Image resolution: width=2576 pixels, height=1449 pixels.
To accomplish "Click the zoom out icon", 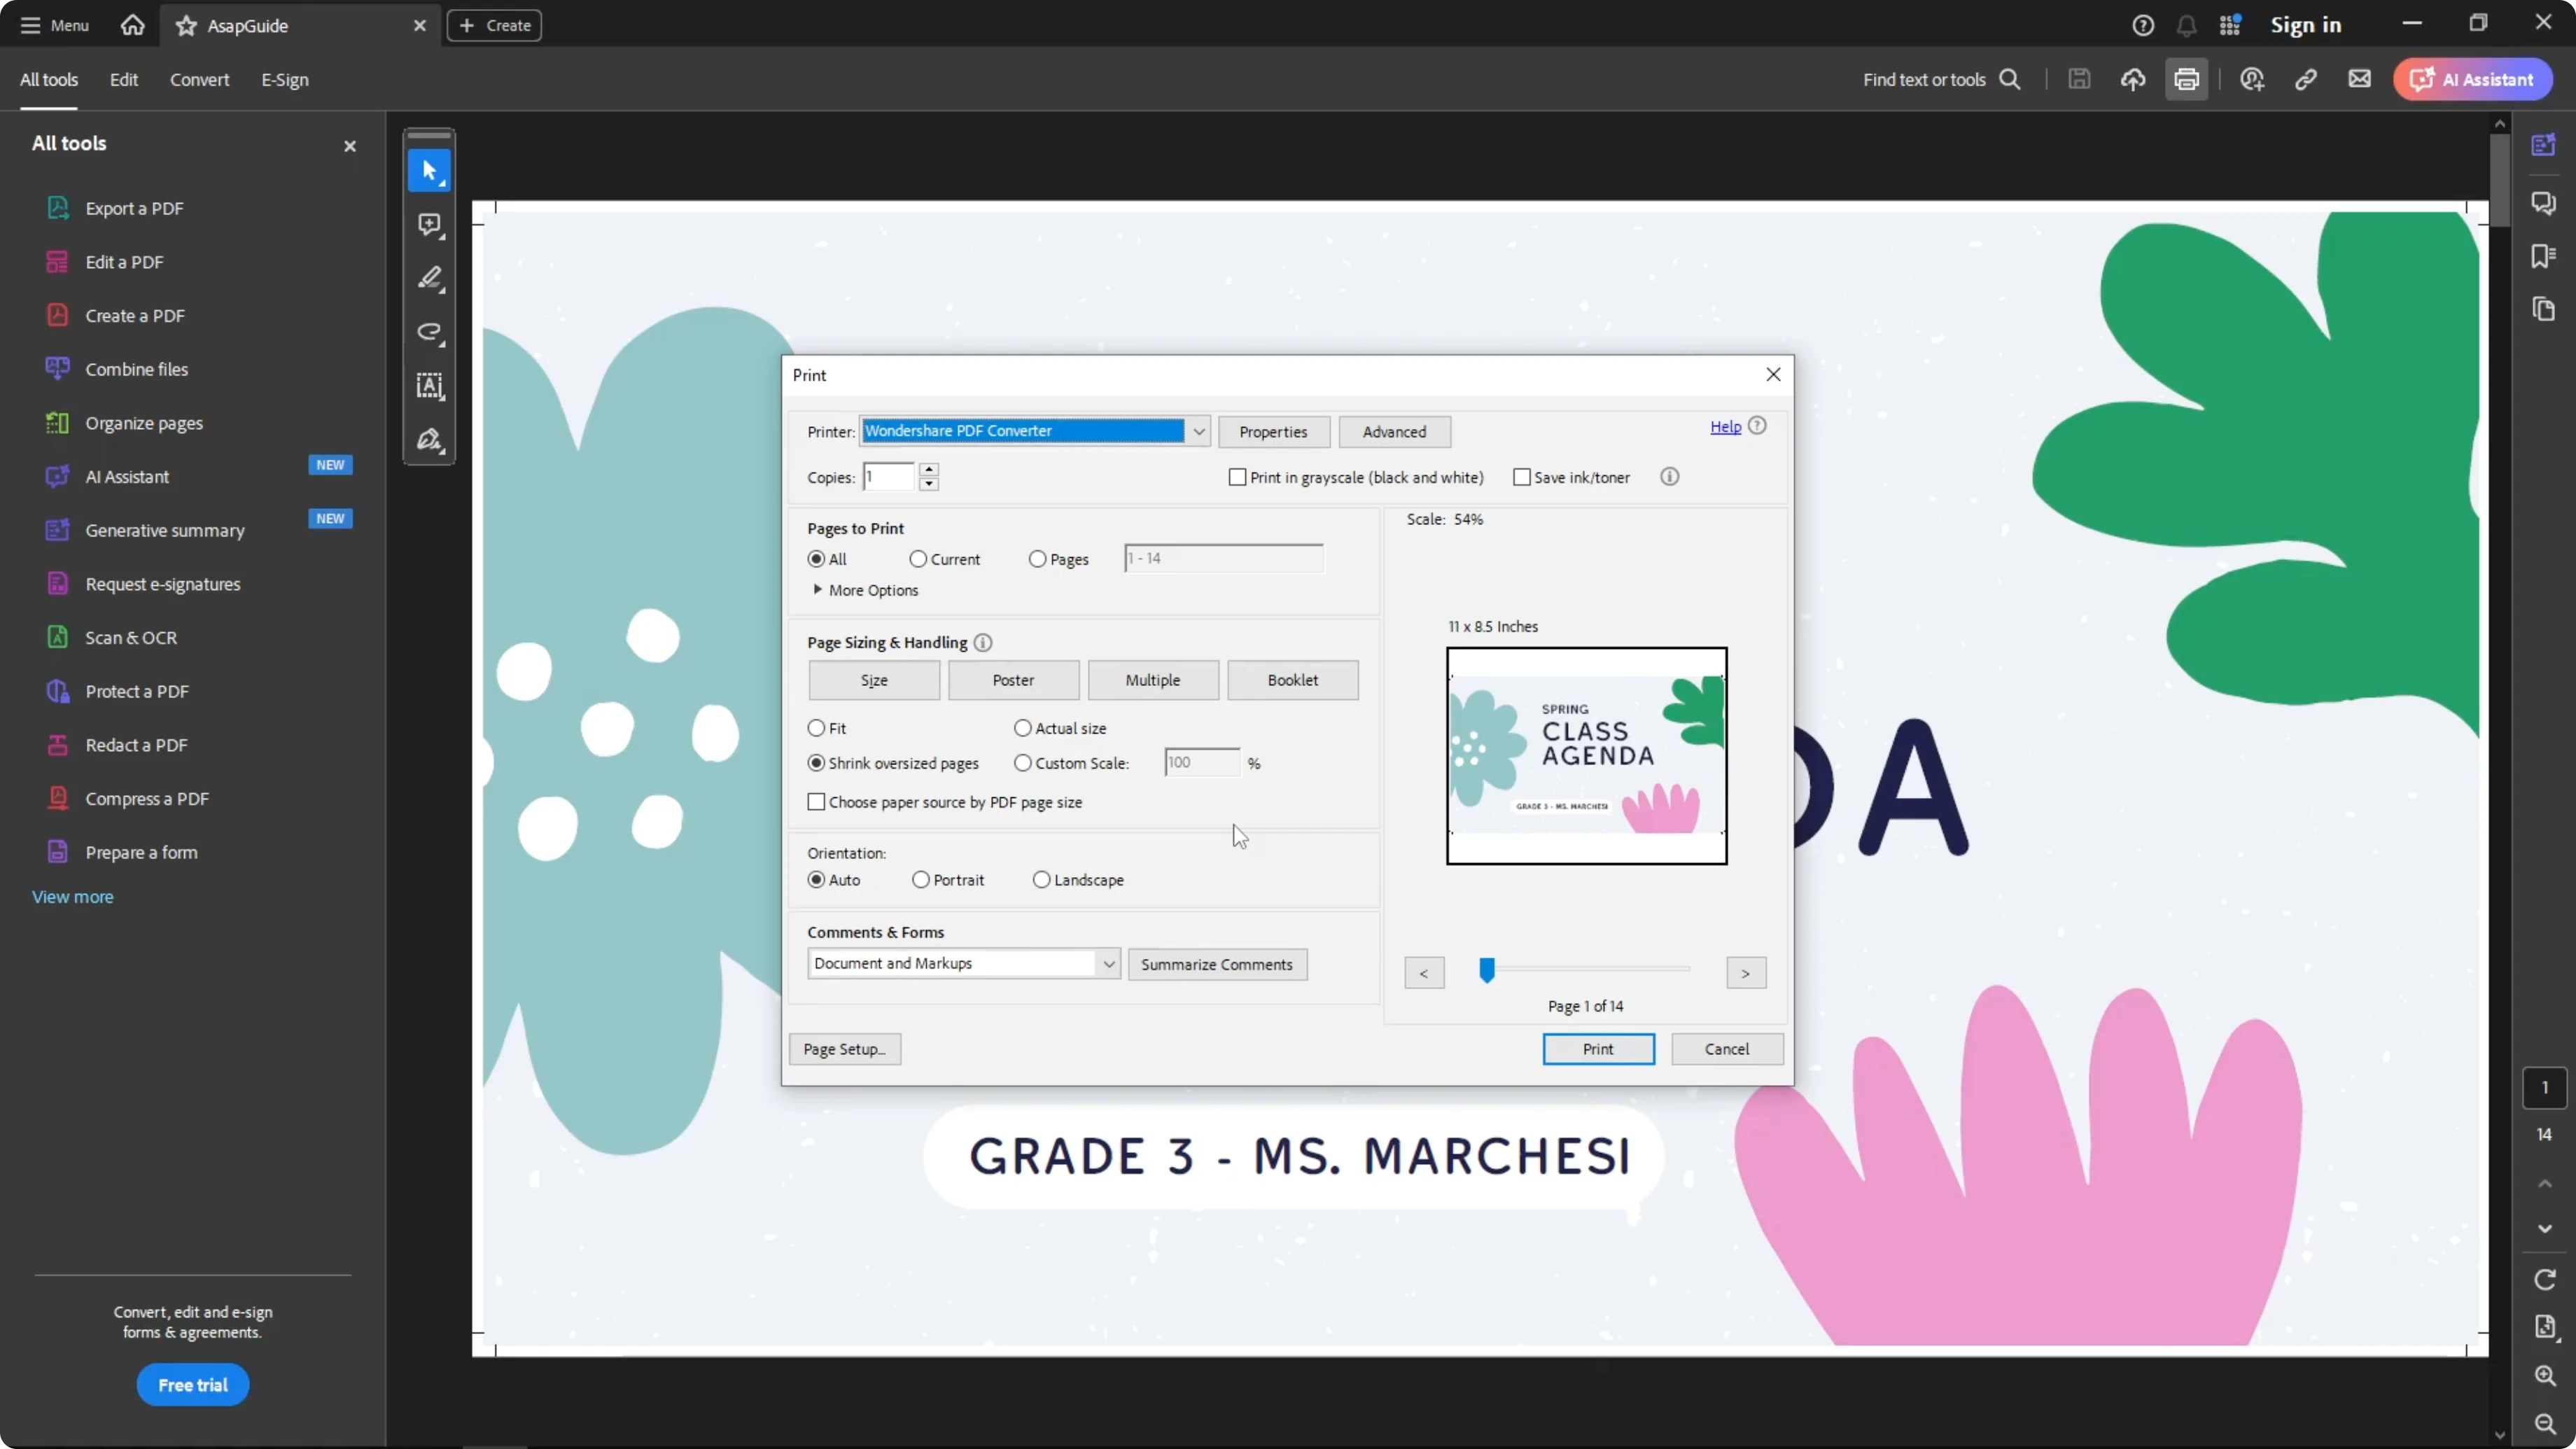I will click(x=2545, y=1424).
